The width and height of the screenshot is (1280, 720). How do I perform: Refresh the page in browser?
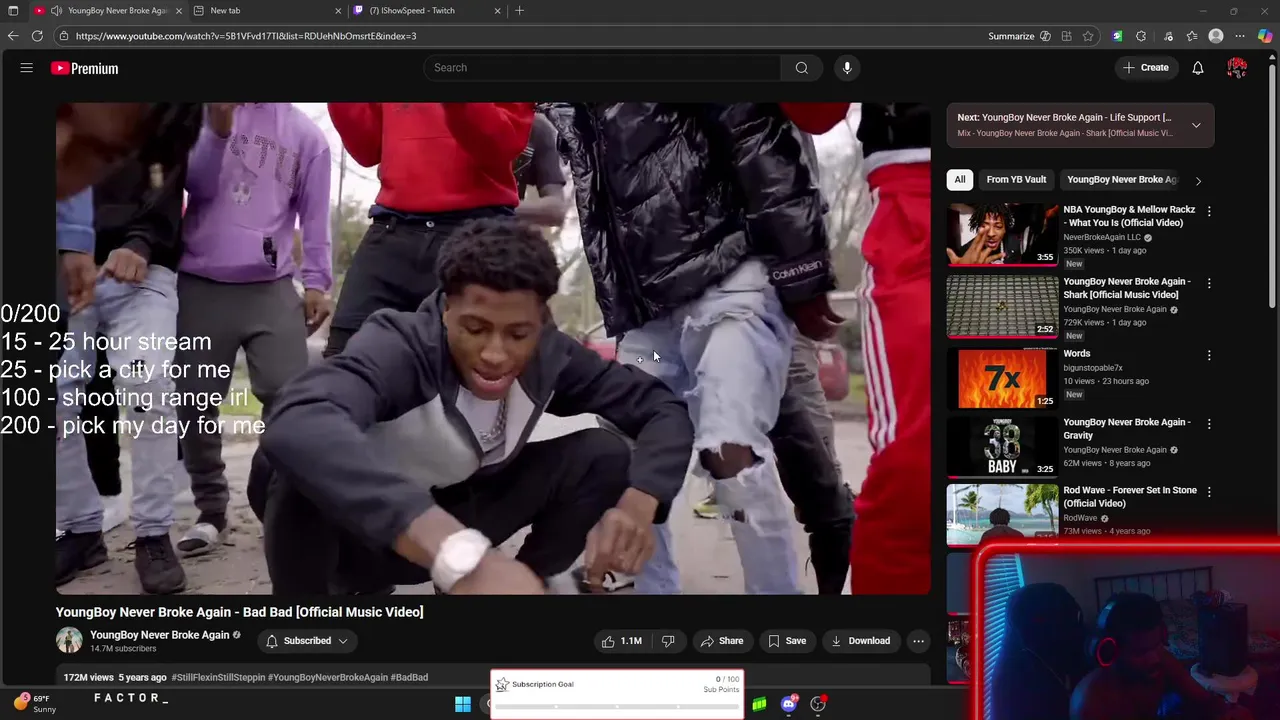coord(37,36)
